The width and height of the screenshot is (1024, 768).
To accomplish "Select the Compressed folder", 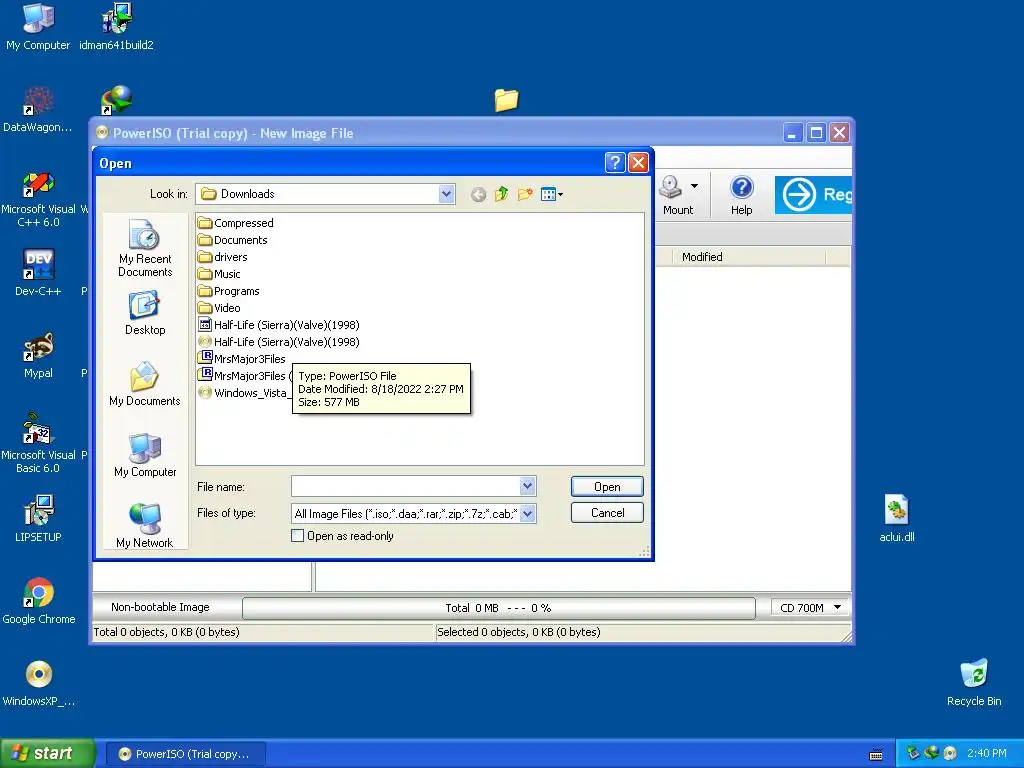I will (236, 223).
